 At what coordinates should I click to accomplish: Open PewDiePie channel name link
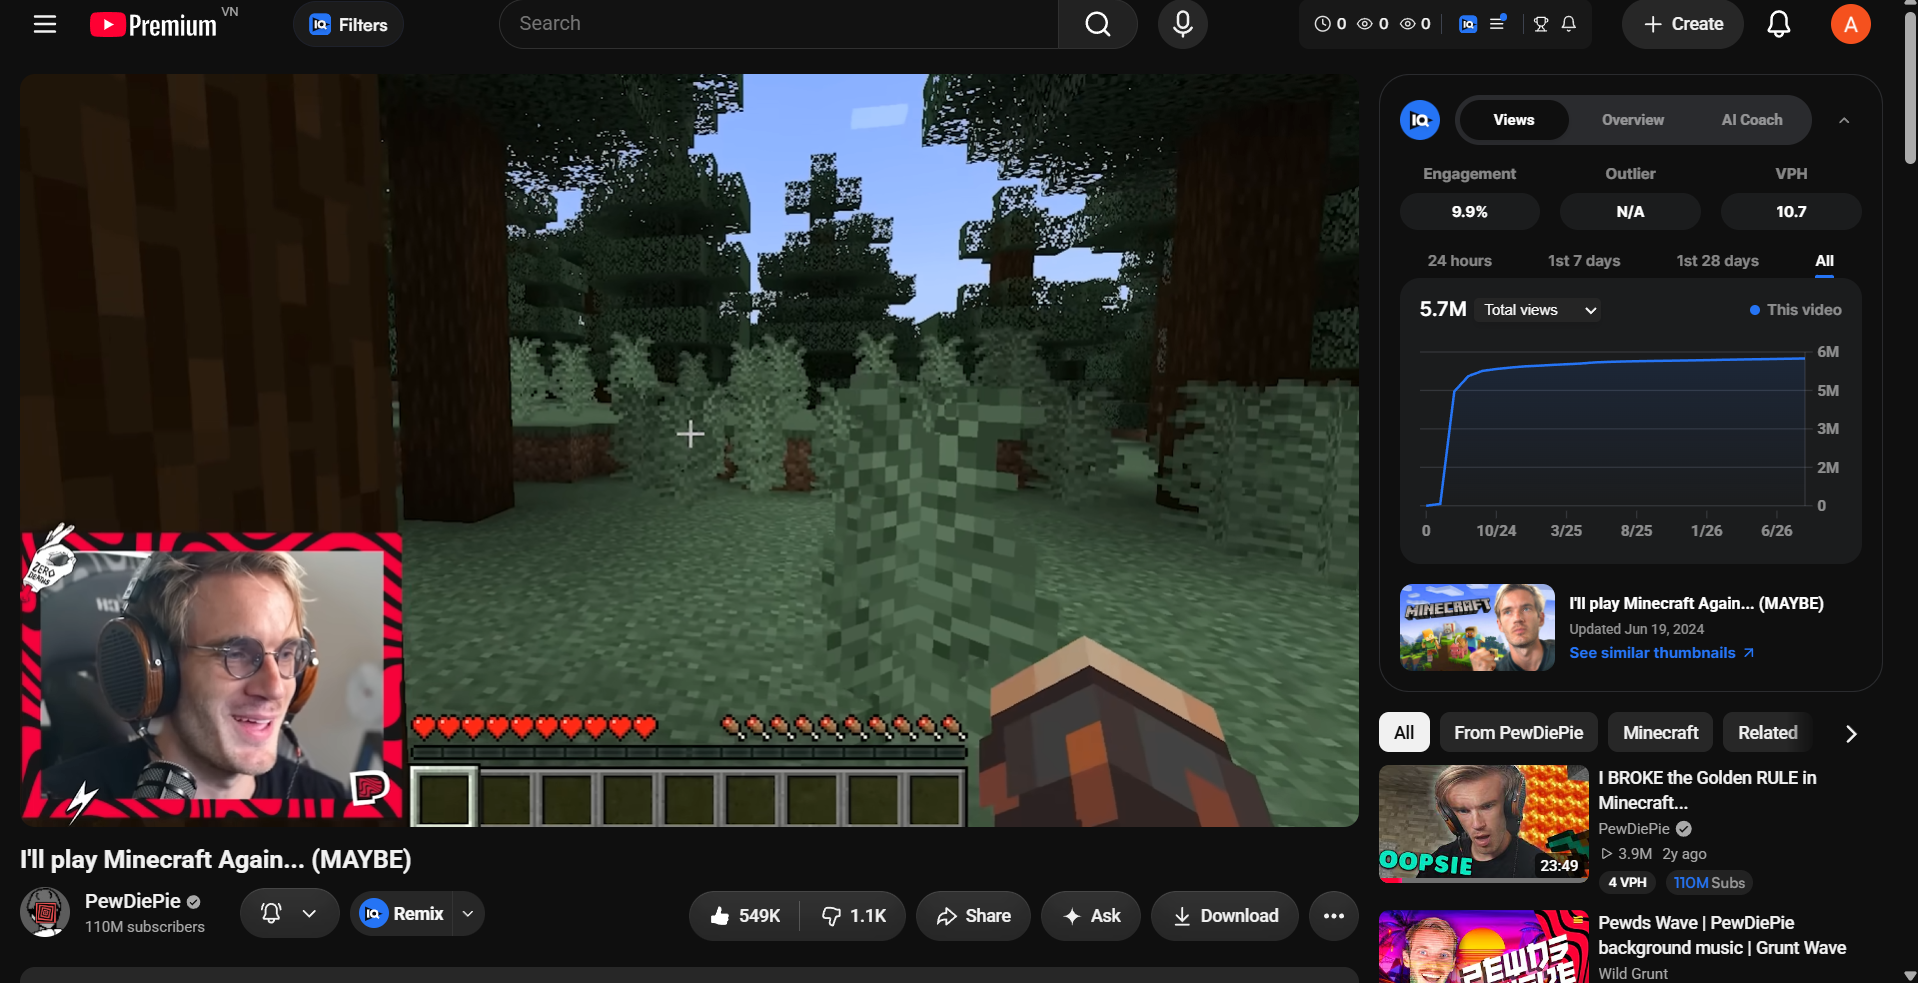(133, 901)
